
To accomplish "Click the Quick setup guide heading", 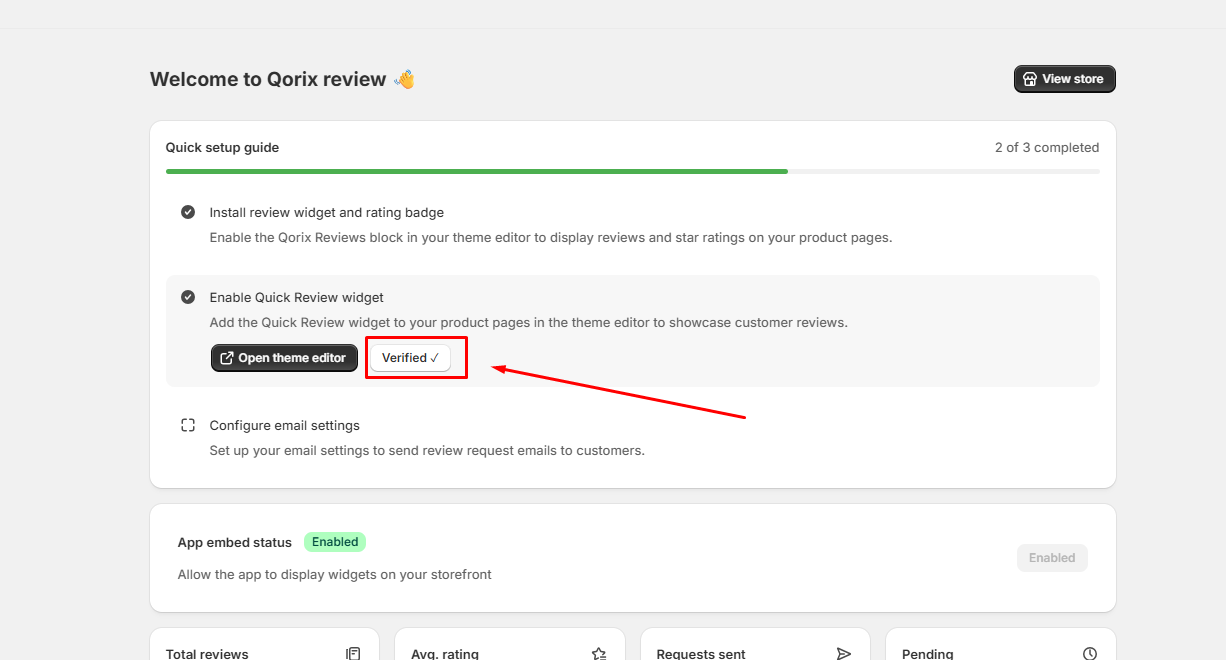I will click(222, 147).
